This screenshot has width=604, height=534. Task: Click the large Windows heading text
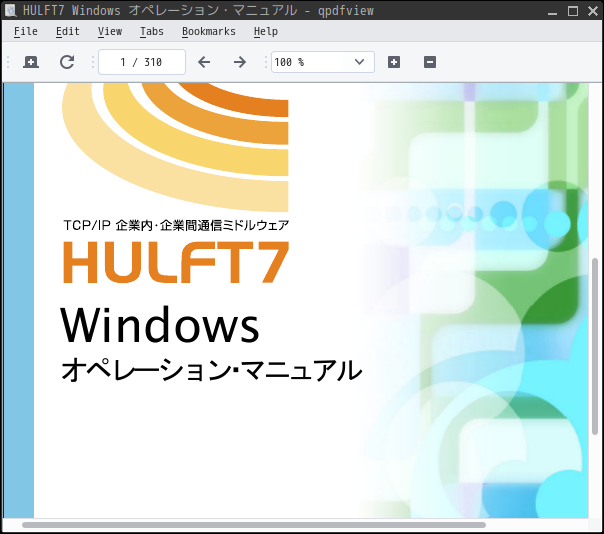click(x=160, y=324)
